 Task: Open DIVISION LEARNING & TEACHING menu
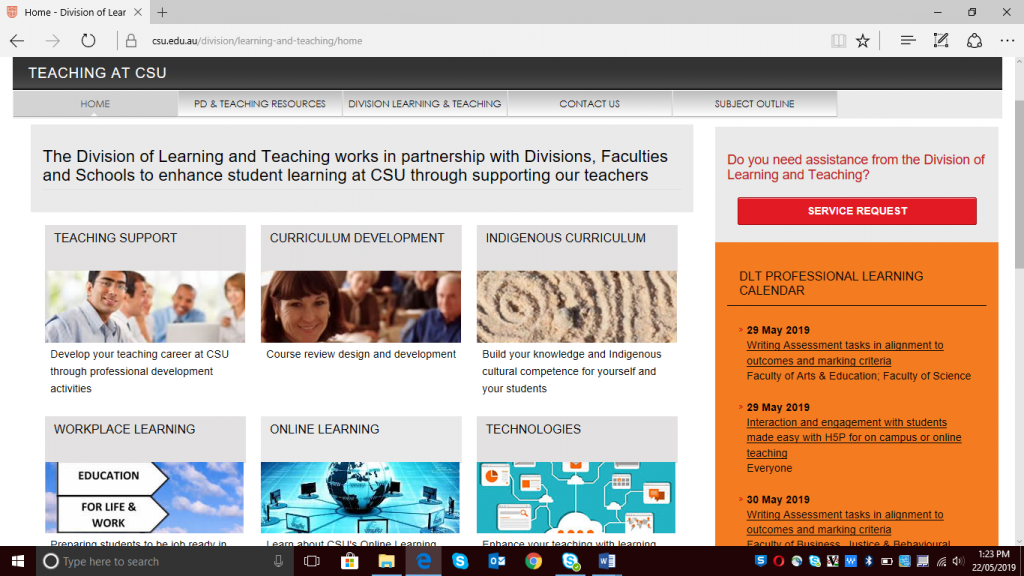(424, 104)
